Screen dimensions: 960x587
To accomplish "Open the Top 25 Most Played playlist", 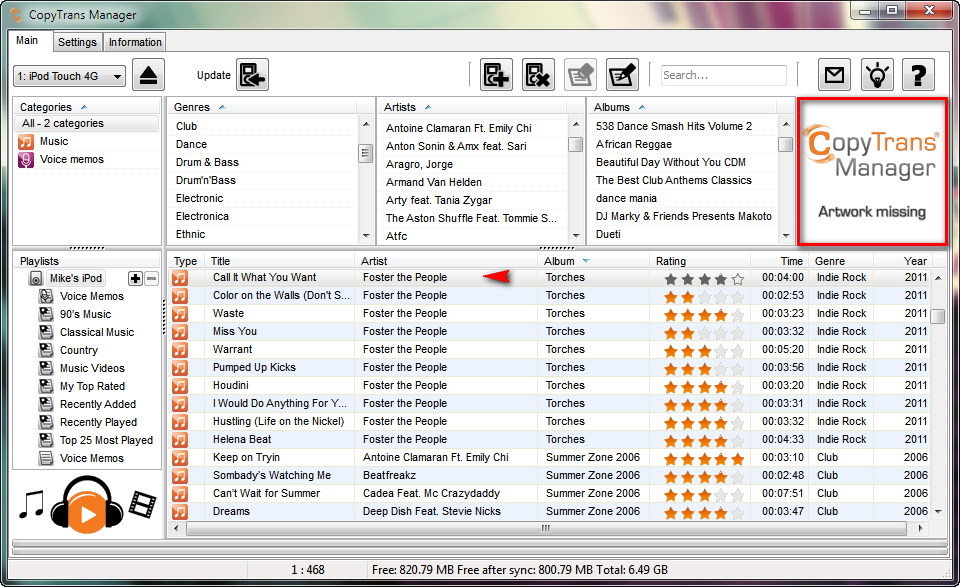I will click(107, 439).
